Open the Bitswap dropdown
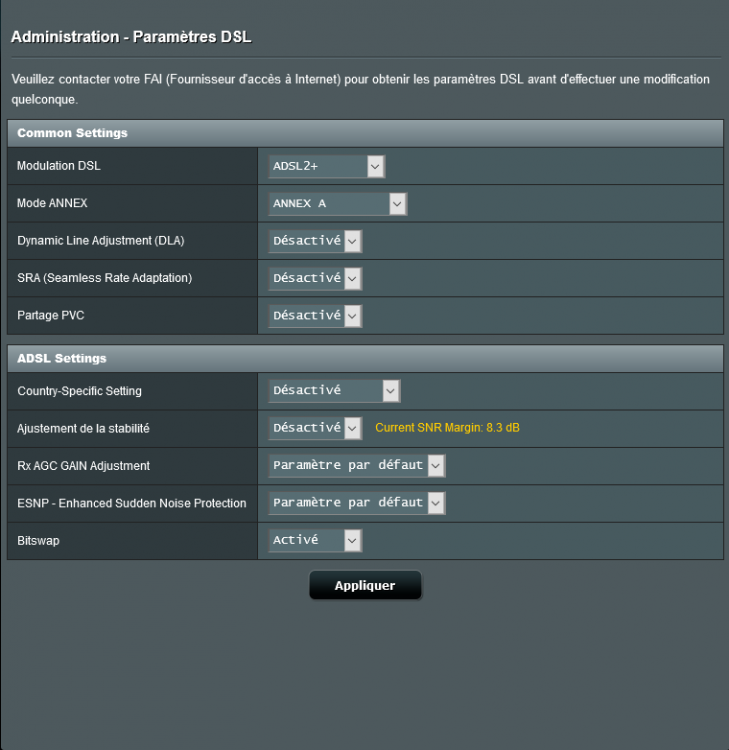Viewport: 729px width, 750px height. tap(315, 540)
